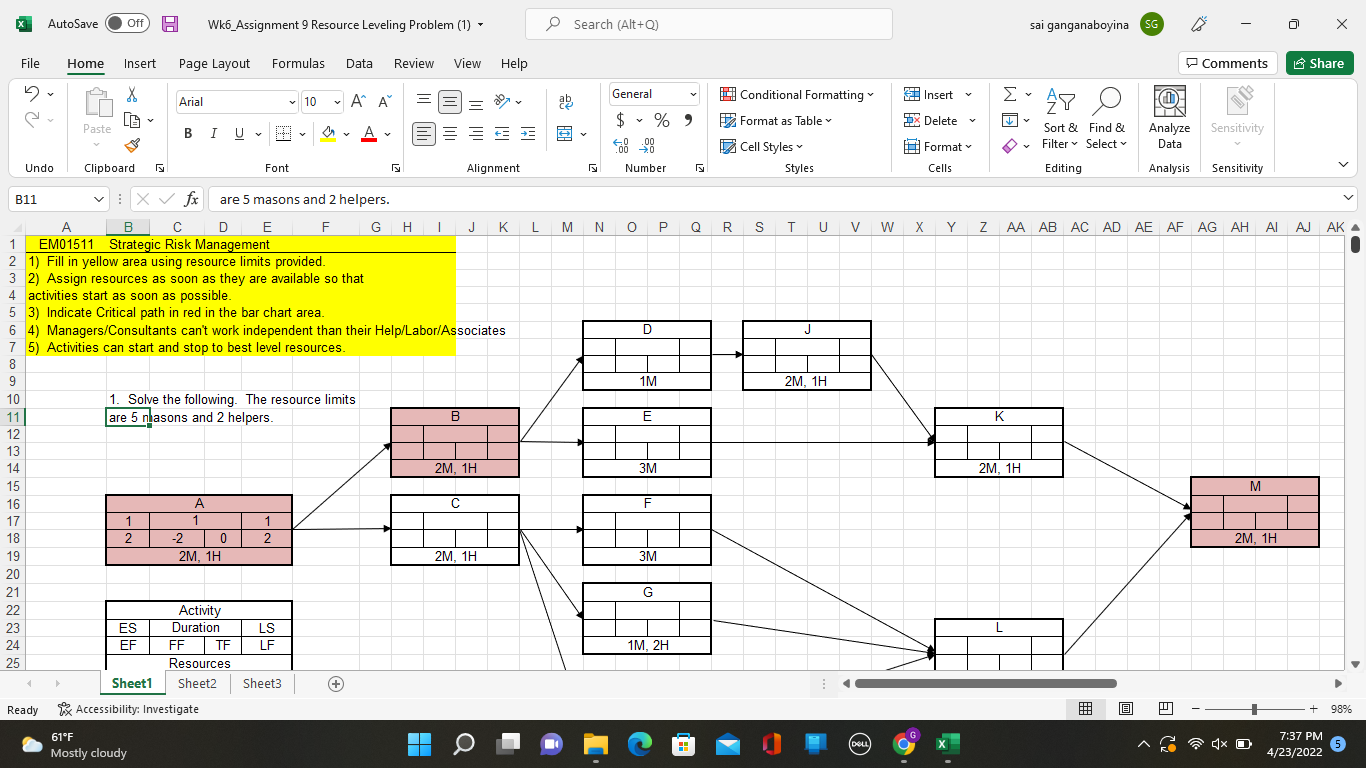Switch to Sheet2 tab

coord(197,683)
